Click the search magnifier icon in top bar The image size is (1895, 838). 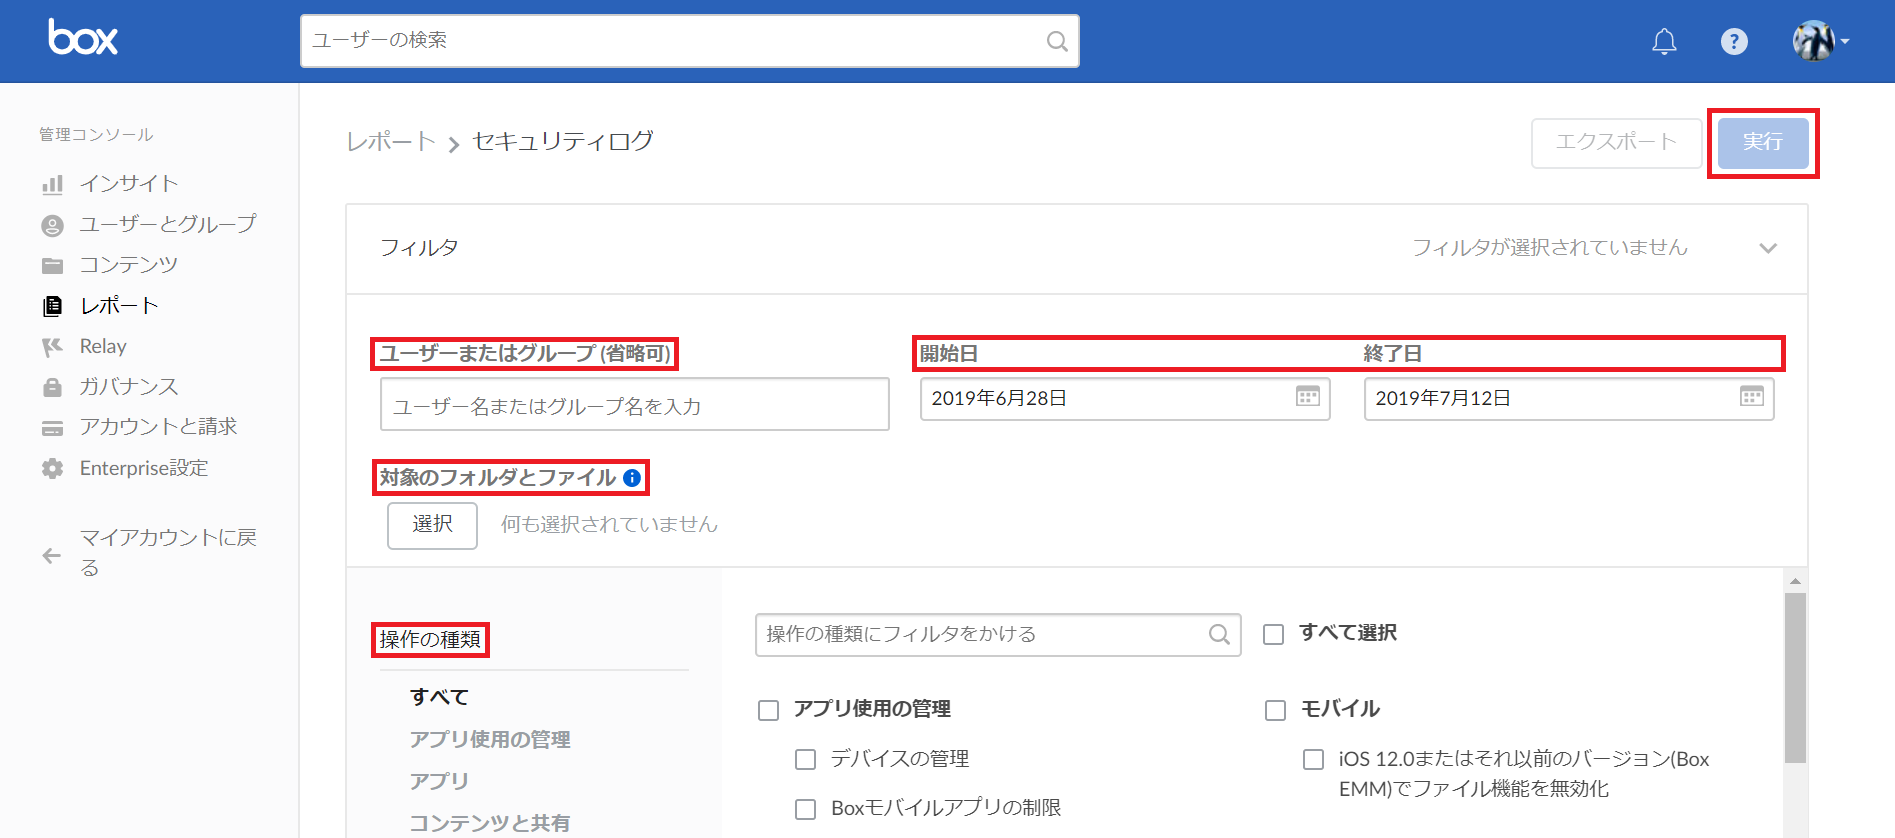(x=1057, y=41)
